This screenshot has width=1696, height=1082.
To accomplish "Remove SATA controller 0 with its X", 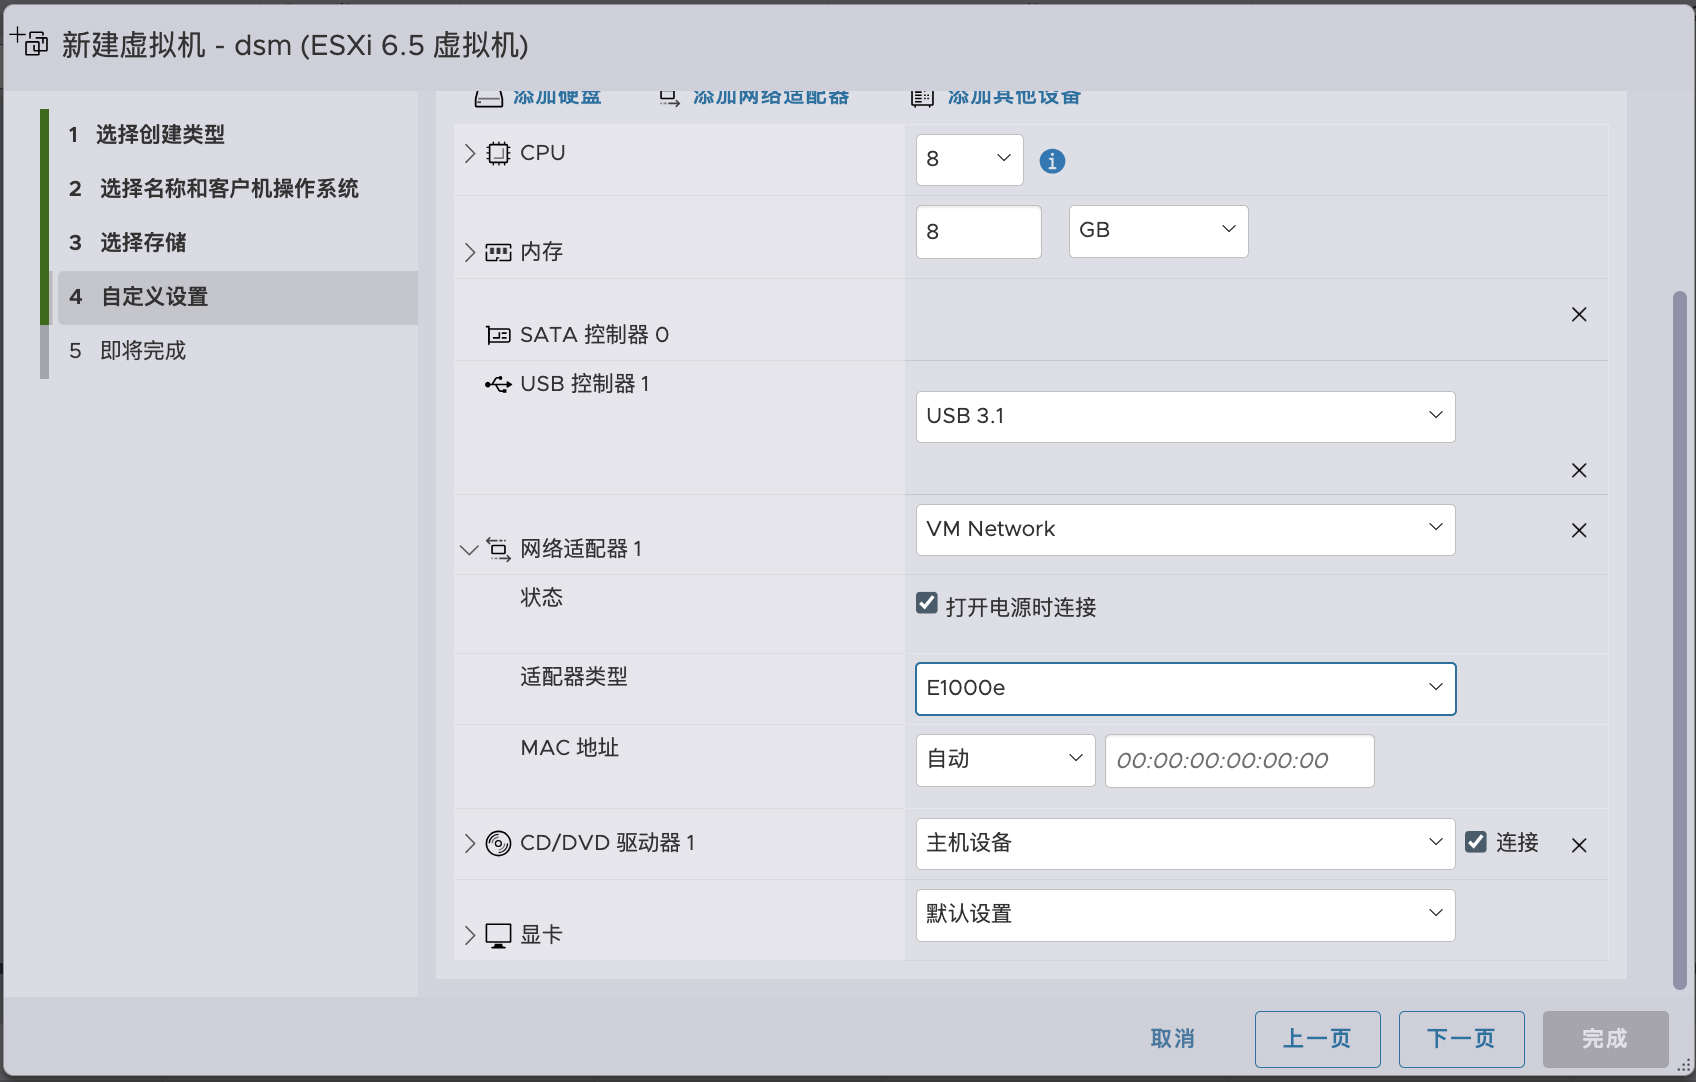I will click(1579, 314).
